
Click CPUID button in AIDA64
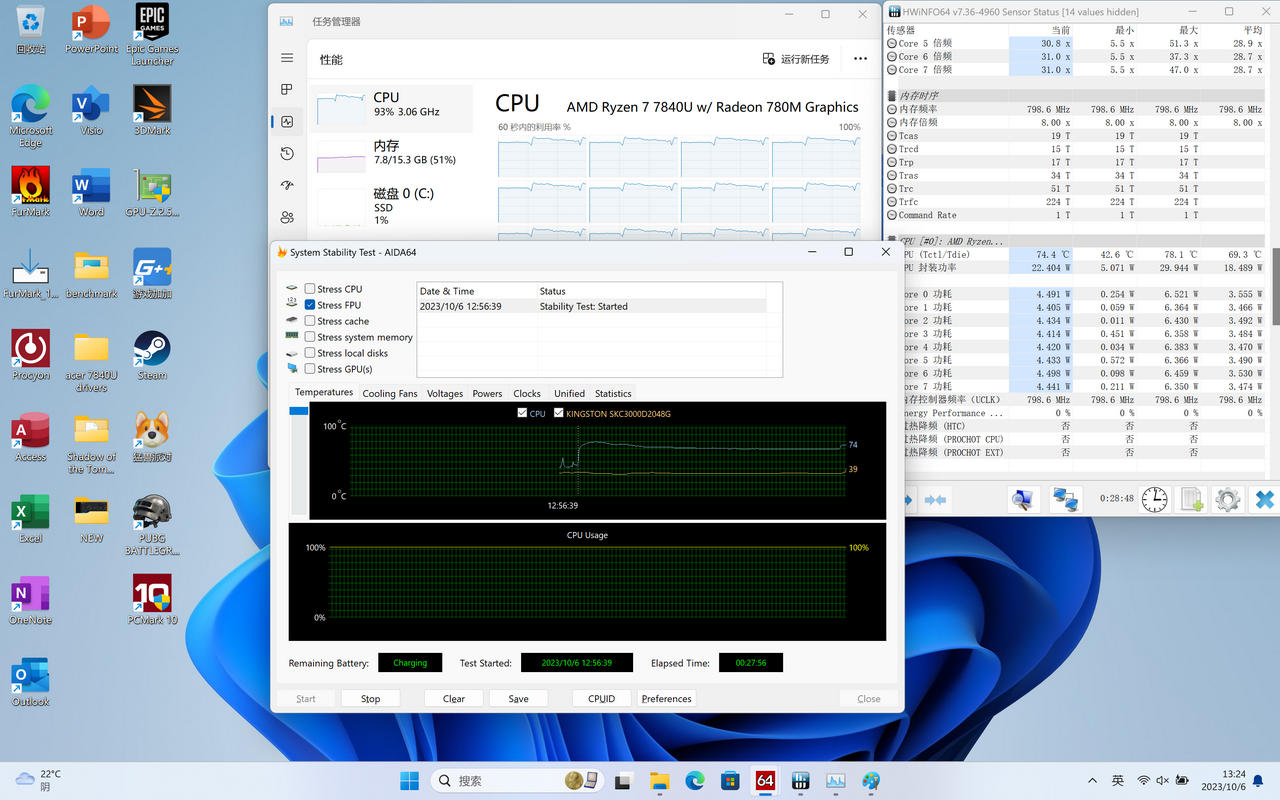click(x=601, y=698)
